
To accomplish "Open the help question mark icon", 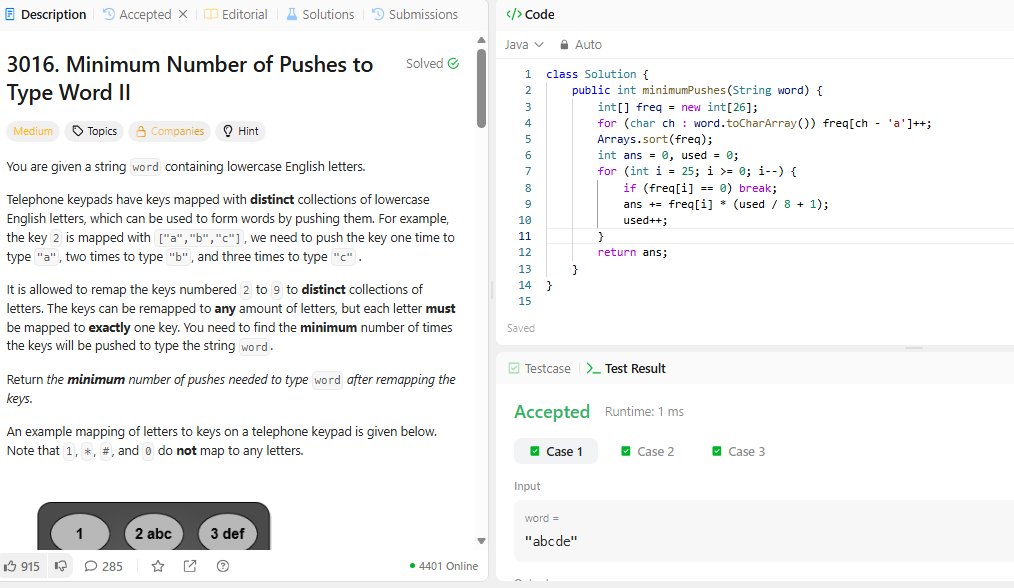I will (x=222, y=567).
